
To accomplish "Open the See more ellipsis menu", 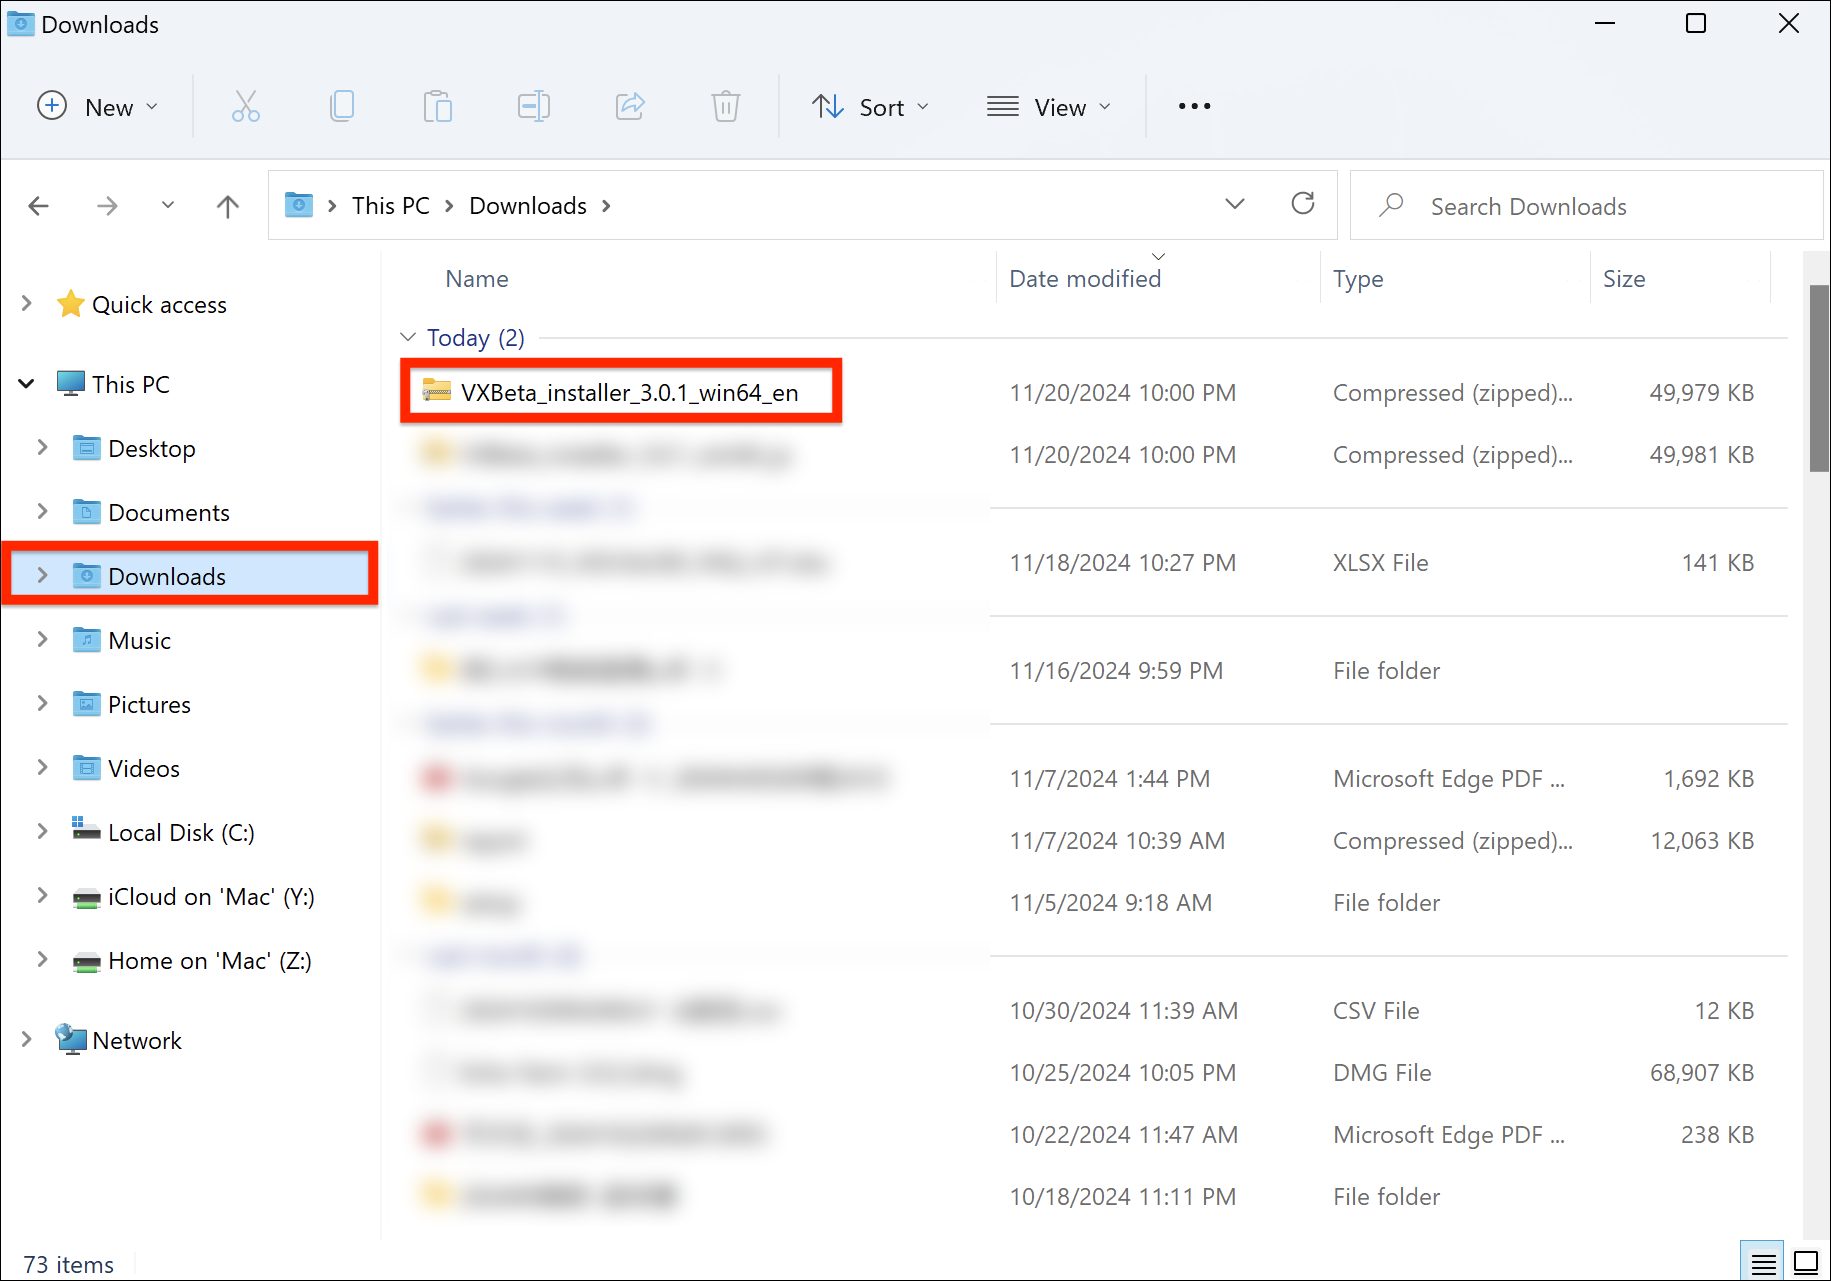I will pyautogui.click(x=1194, y=106).
